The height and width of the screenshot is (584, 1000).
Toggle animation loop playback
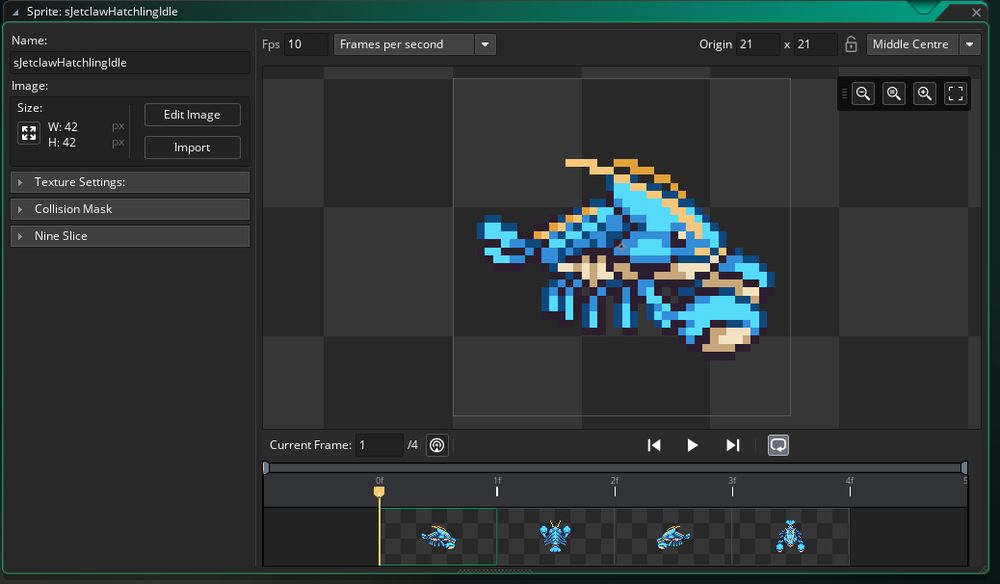pos(778,445)
